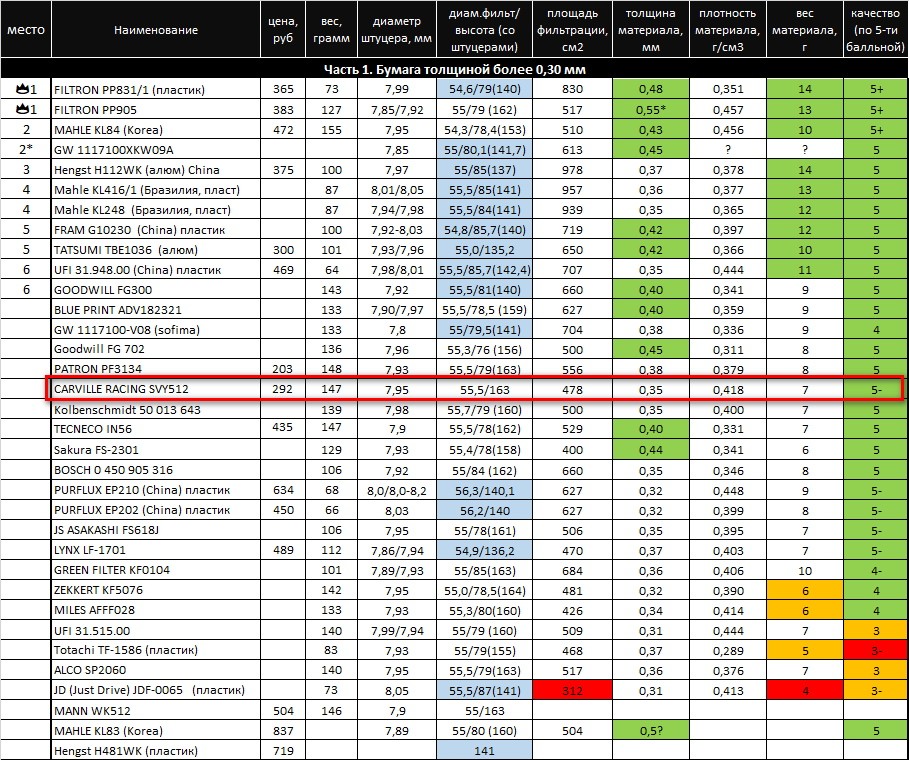Select cell 'UFI 31.948.00 (China) пластик'
This screenshot has height=760, width=909.
click(156, 270)
